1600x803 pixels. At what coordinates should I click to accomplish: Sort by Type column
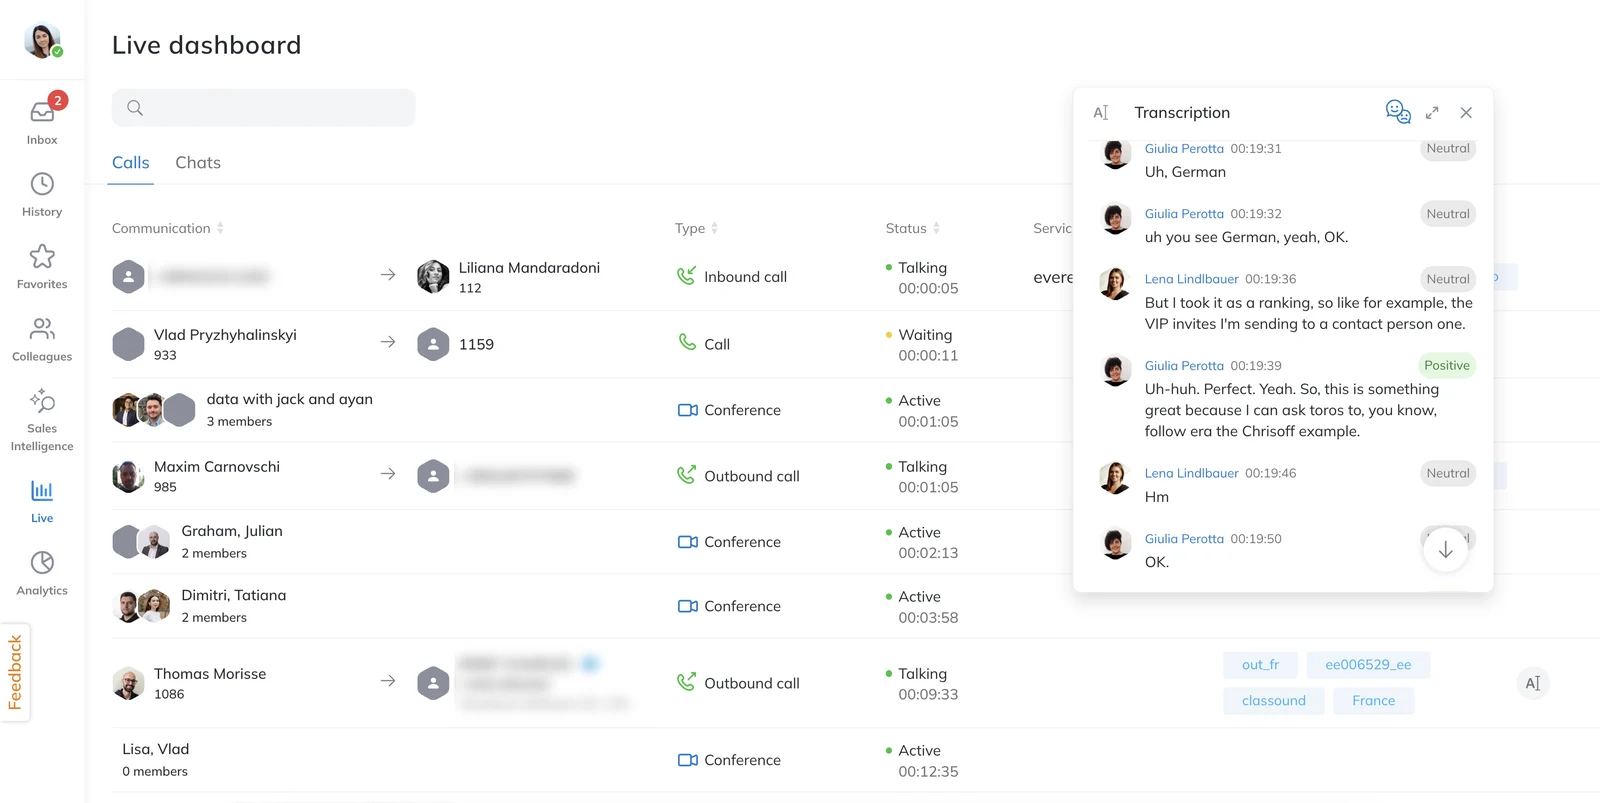click(x=714, y=228)
